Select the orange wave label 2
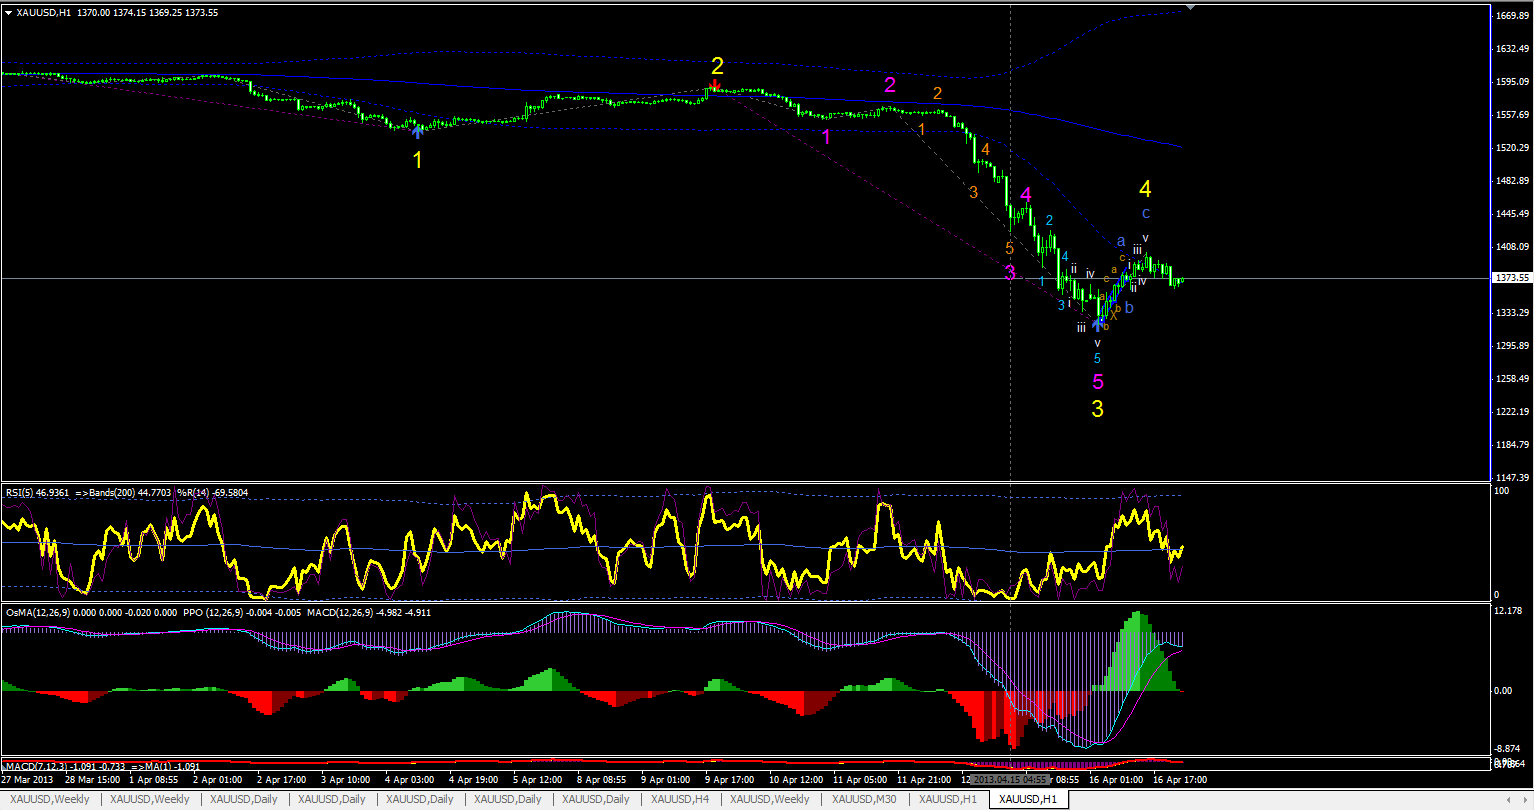This screenshot has width=1534, height=810. pyautogui.click(x=937, y=94)
